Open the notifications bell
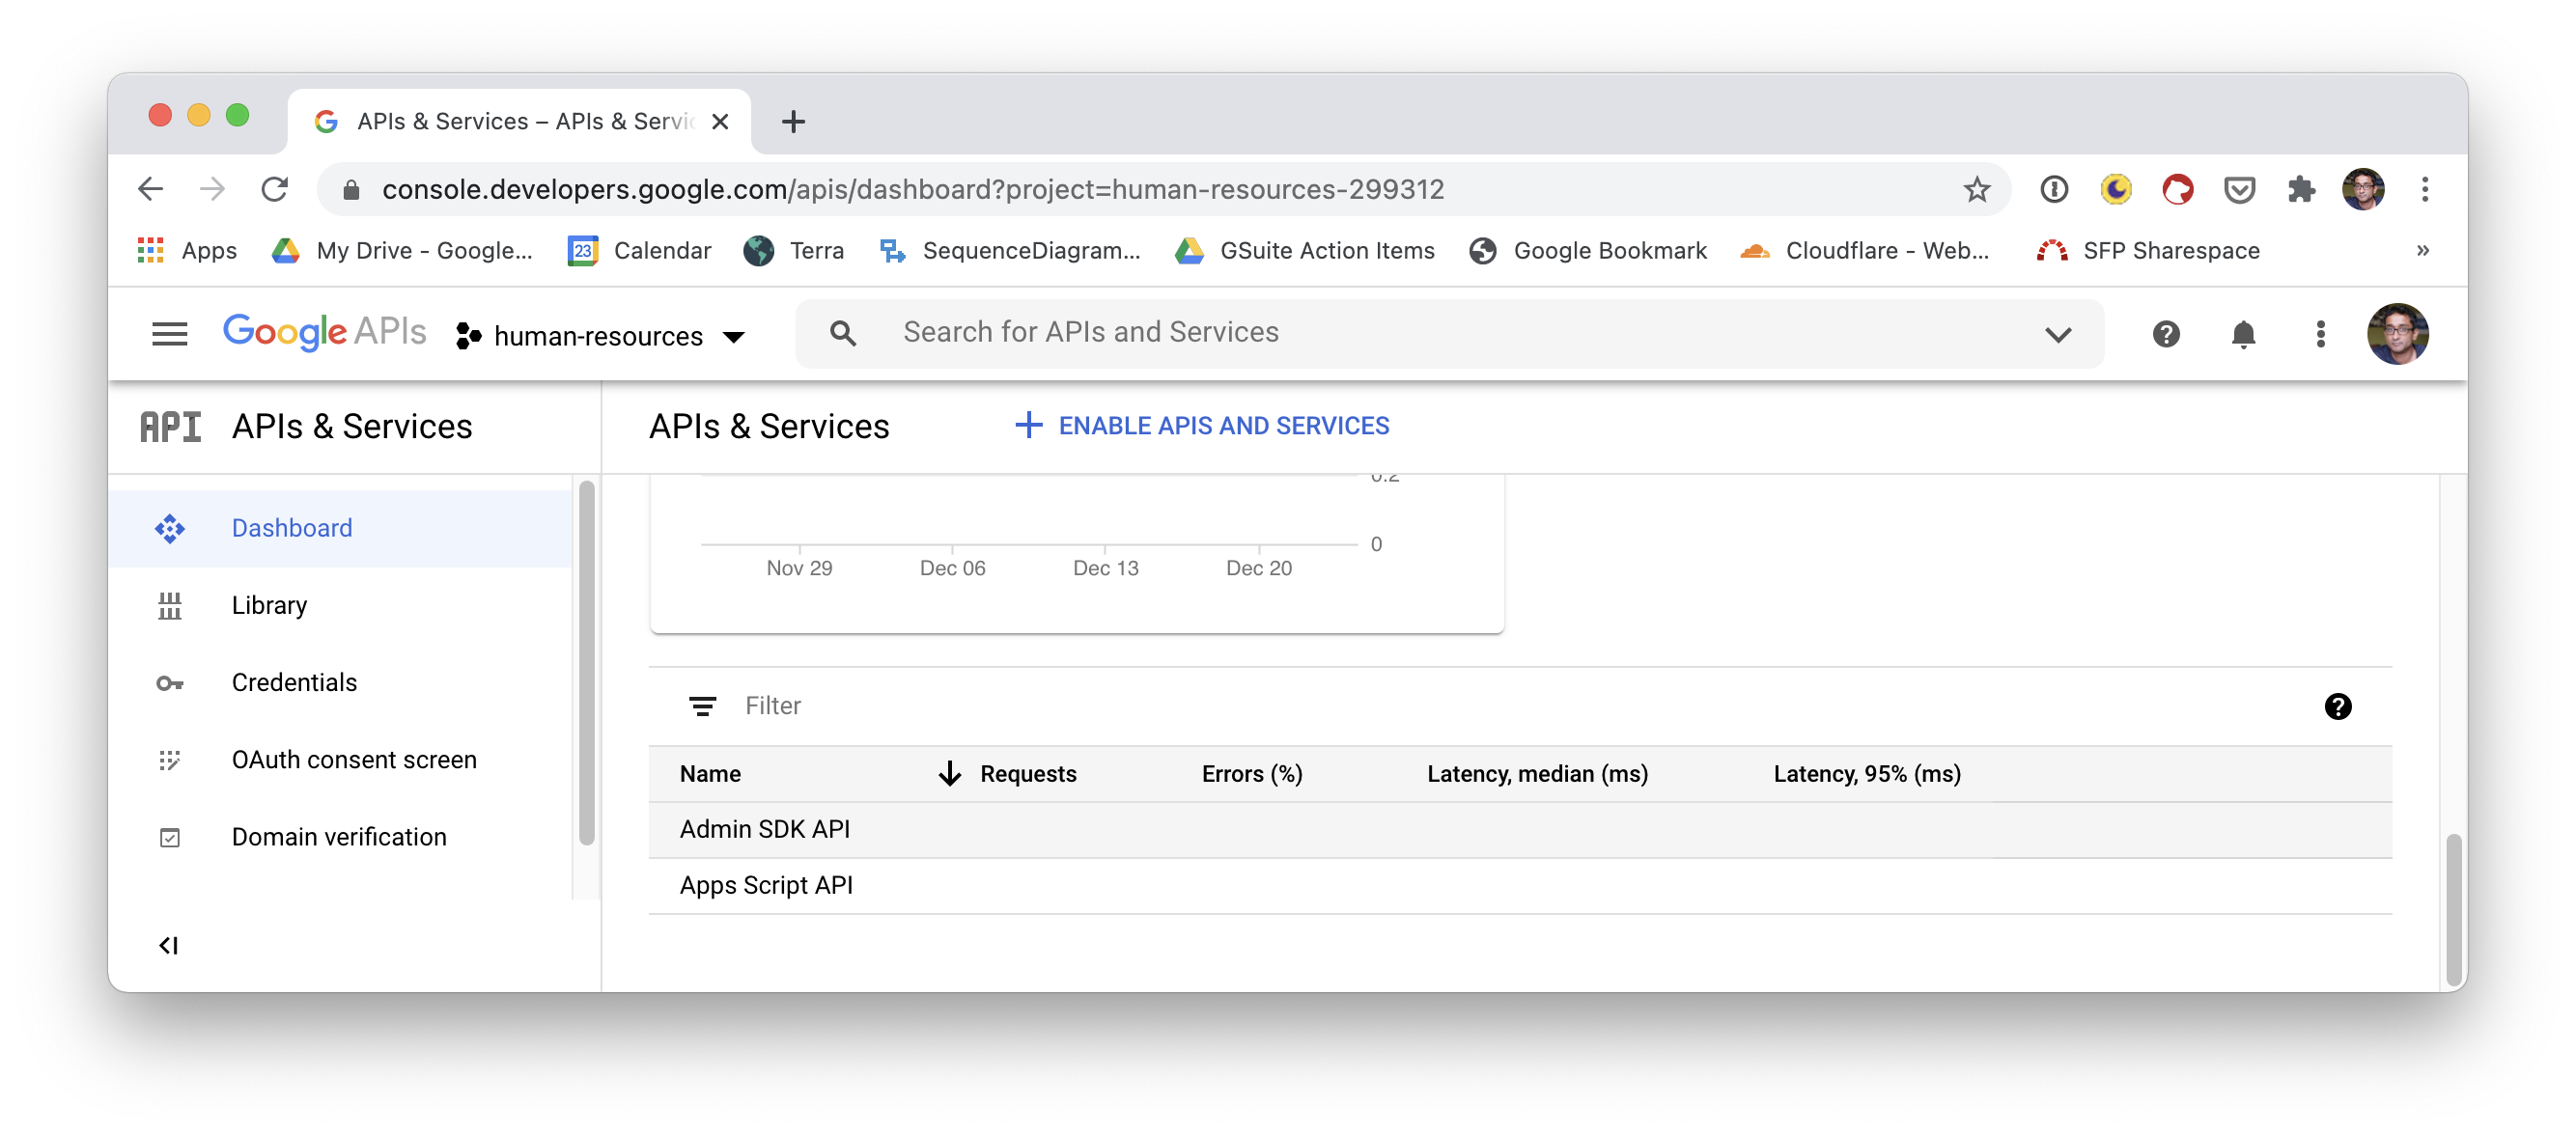This screenshot has height=1135, width=2576. click(2242, 334)
